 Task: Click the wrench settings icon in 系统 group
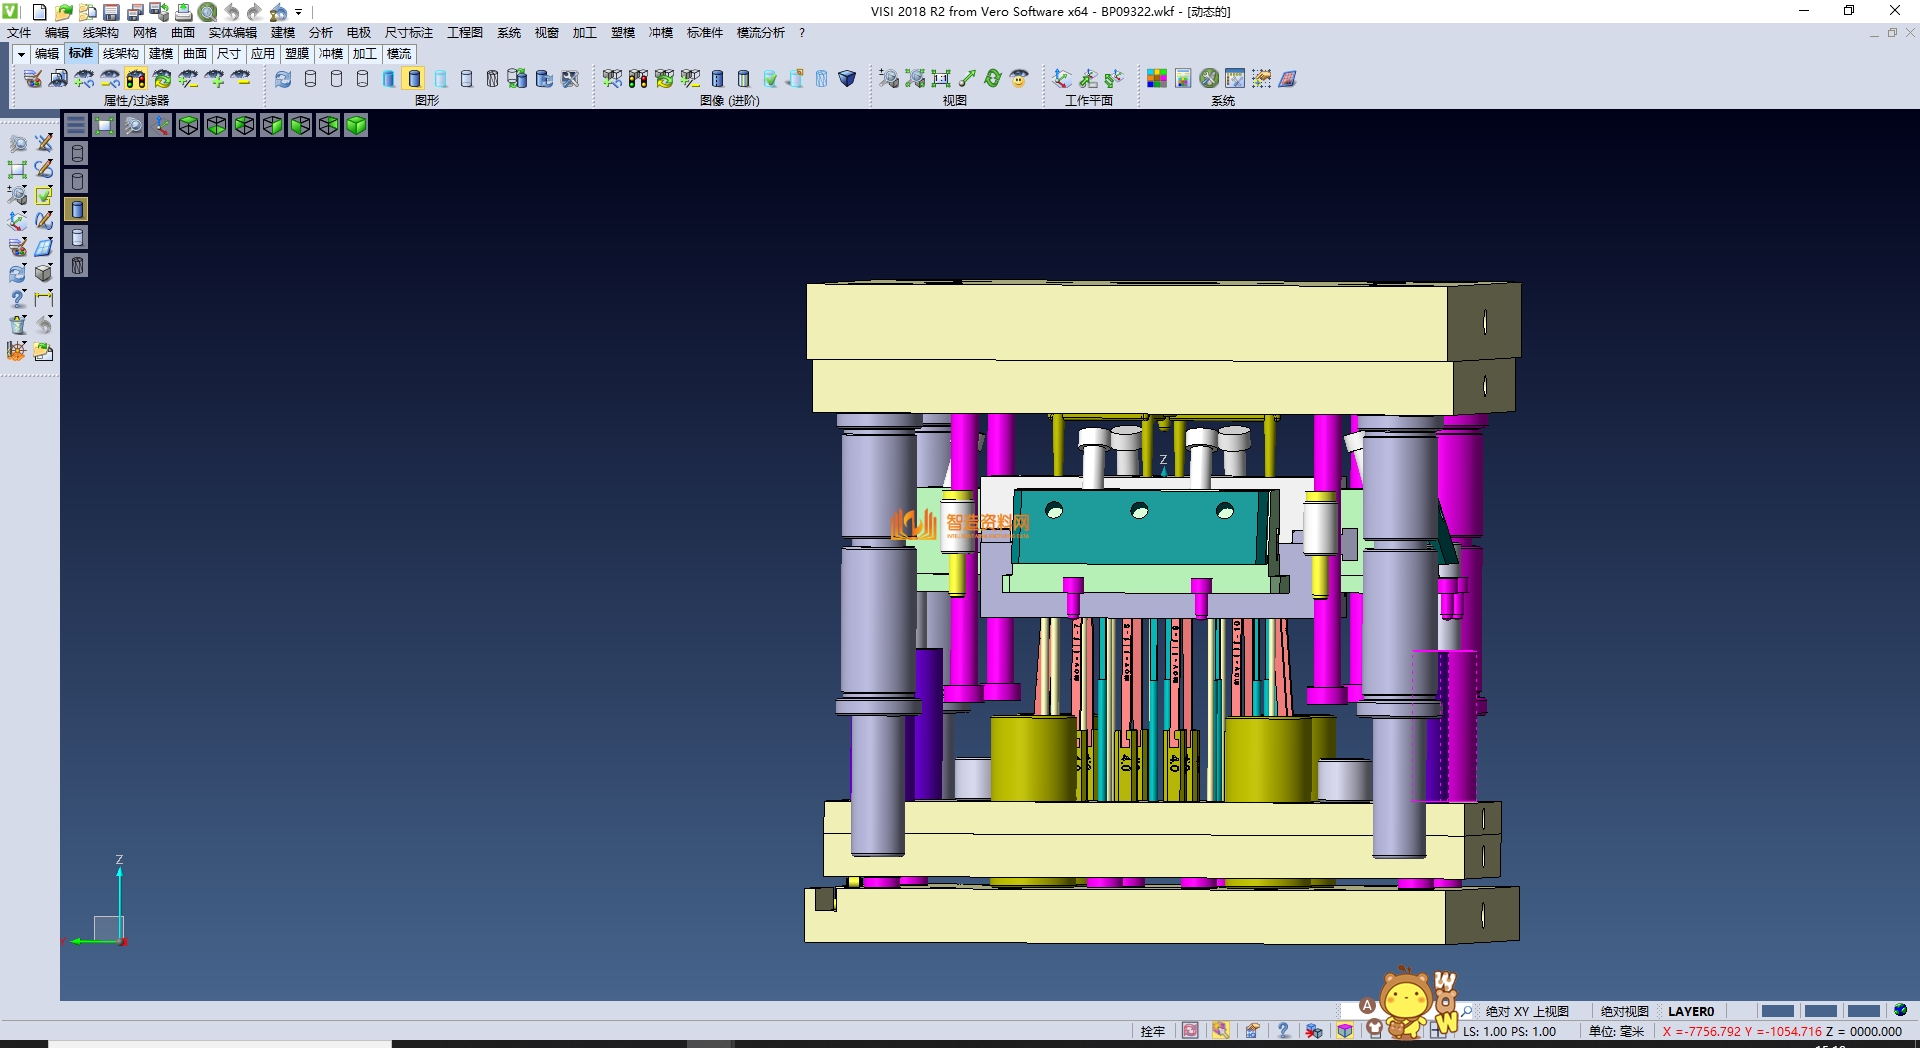[x=1209, y=79]
